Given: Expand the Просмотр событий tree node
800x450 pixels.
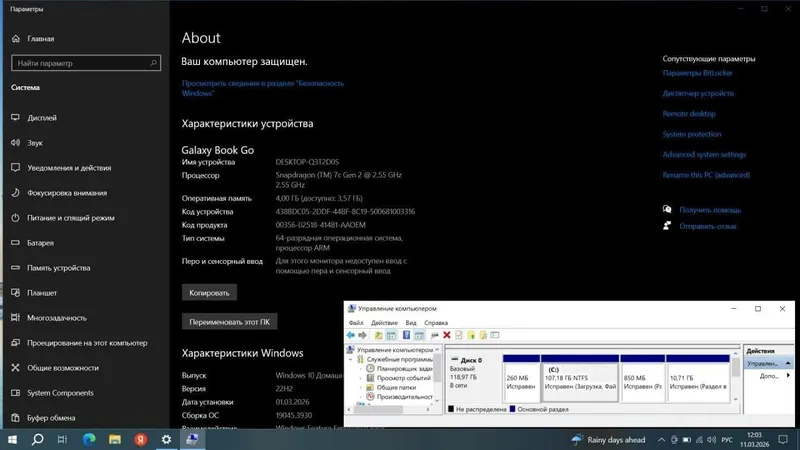Looking at the screenshot, I should coord(361,378).
